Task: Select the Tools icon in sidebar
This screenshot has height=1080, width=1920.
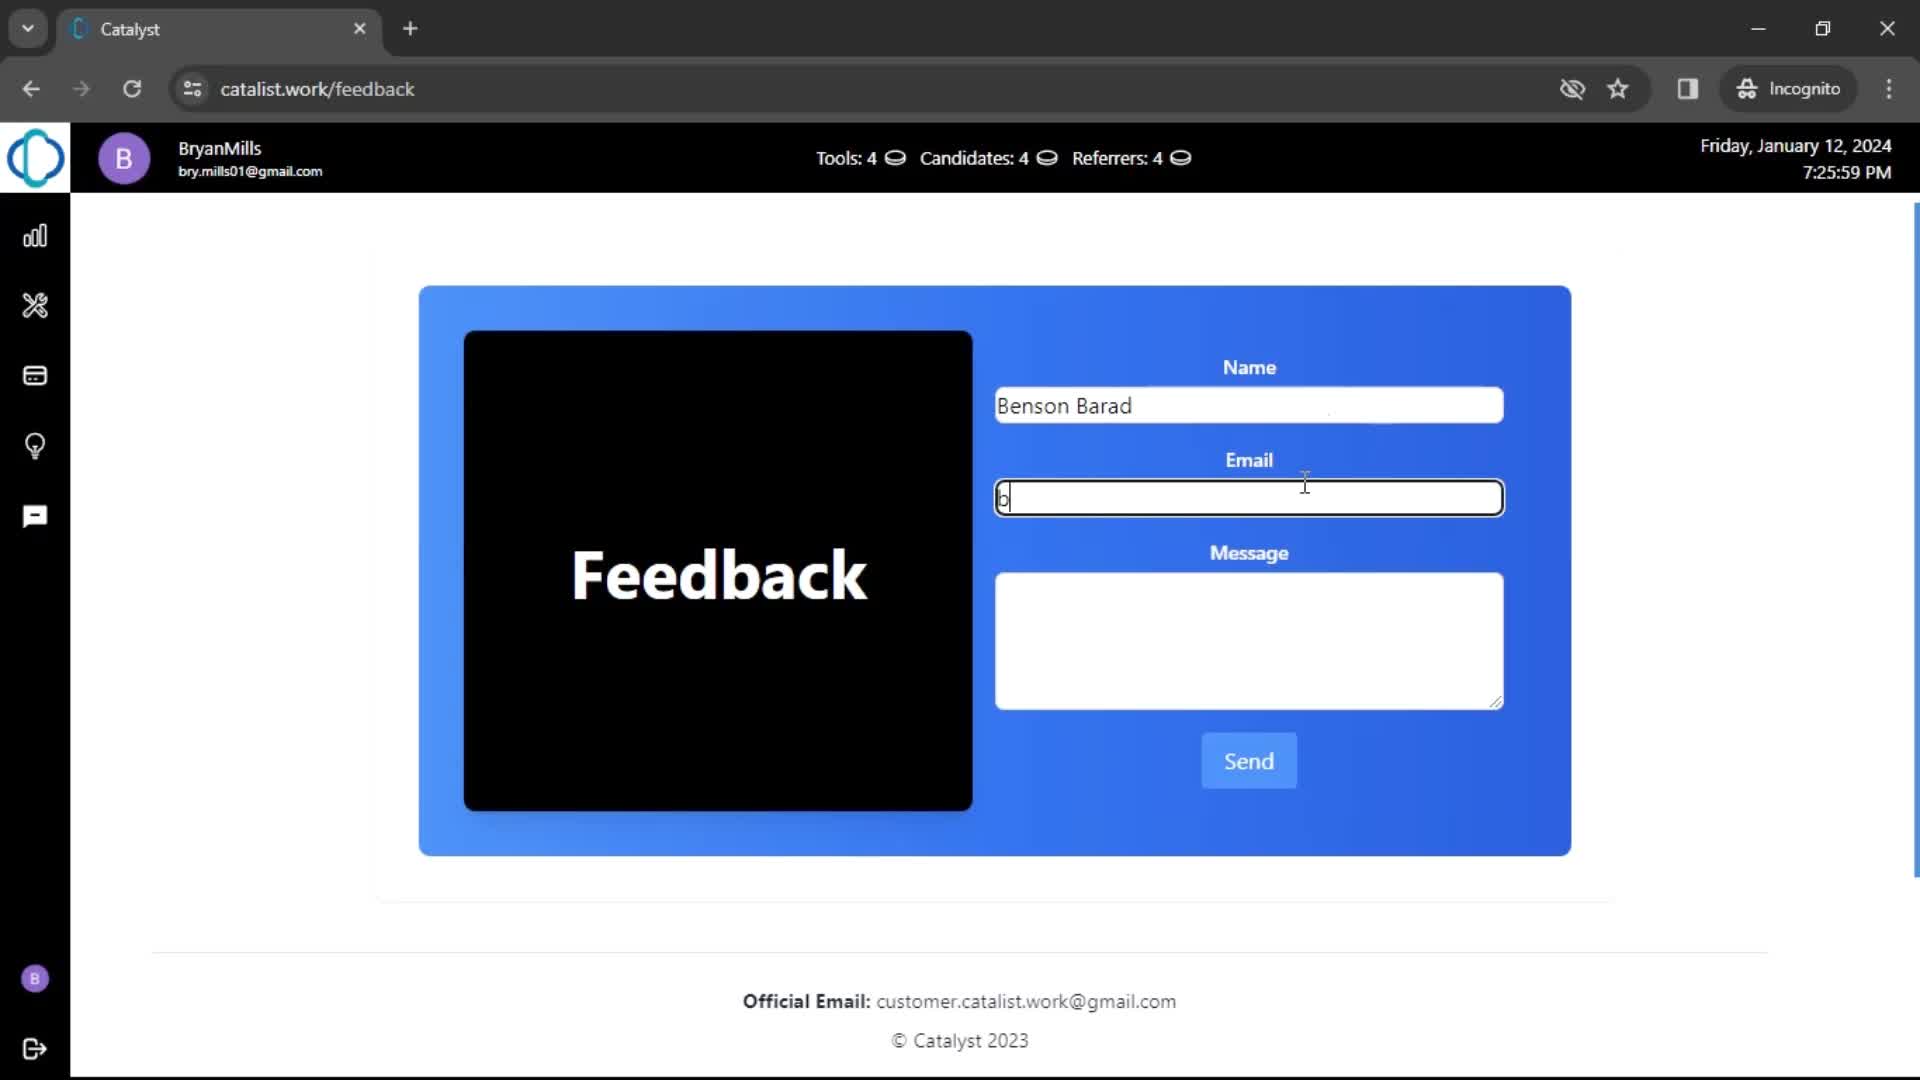Action: (36, 306)
